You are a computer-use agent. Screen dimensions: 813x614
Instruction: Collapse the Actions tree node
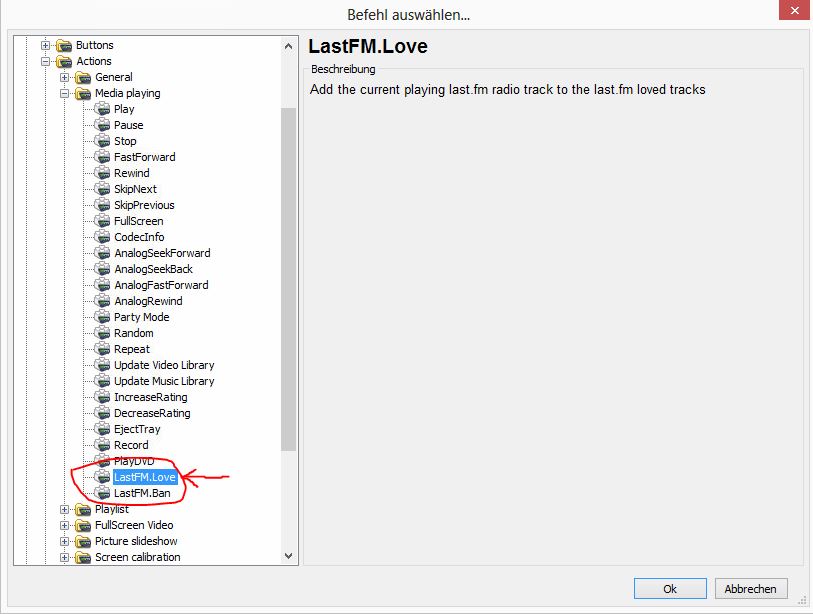46,61
